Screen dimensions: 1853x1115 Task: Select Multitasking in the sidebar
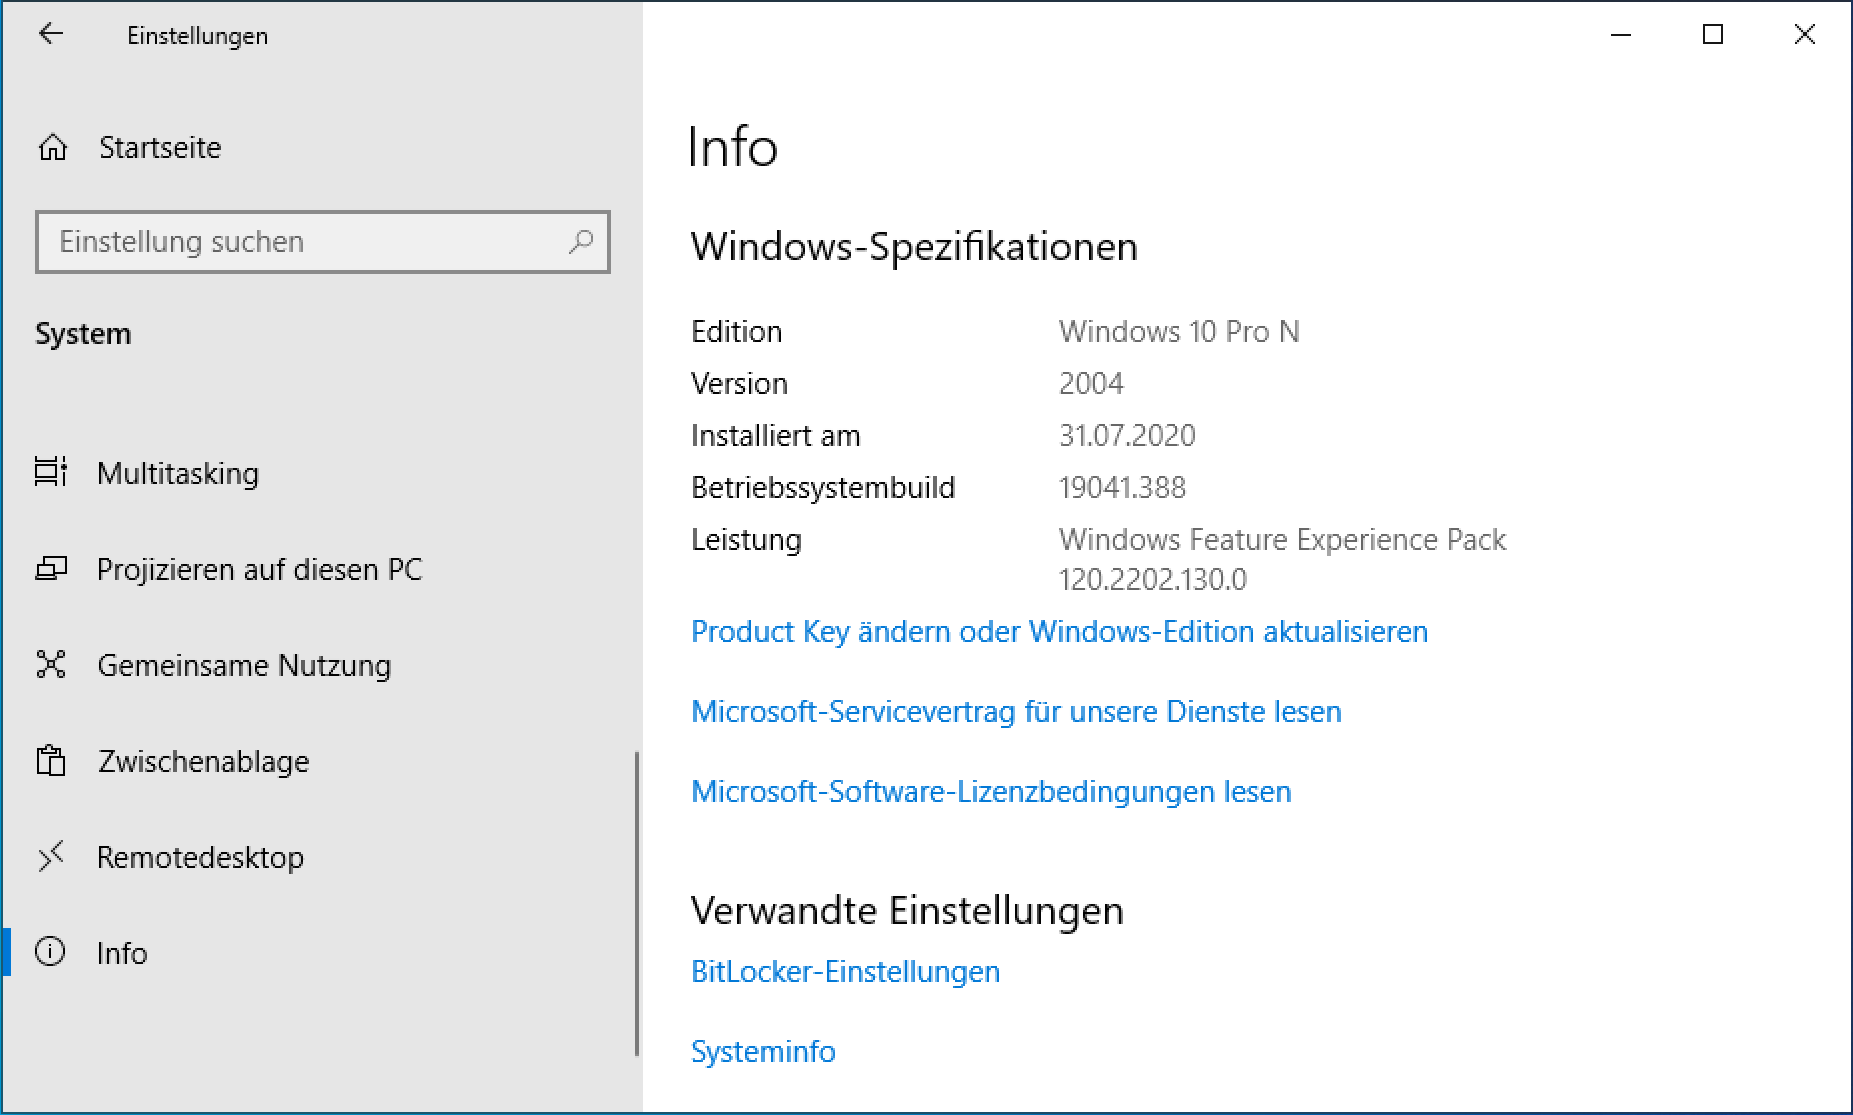pyautogui.click(x=320, y=472)
